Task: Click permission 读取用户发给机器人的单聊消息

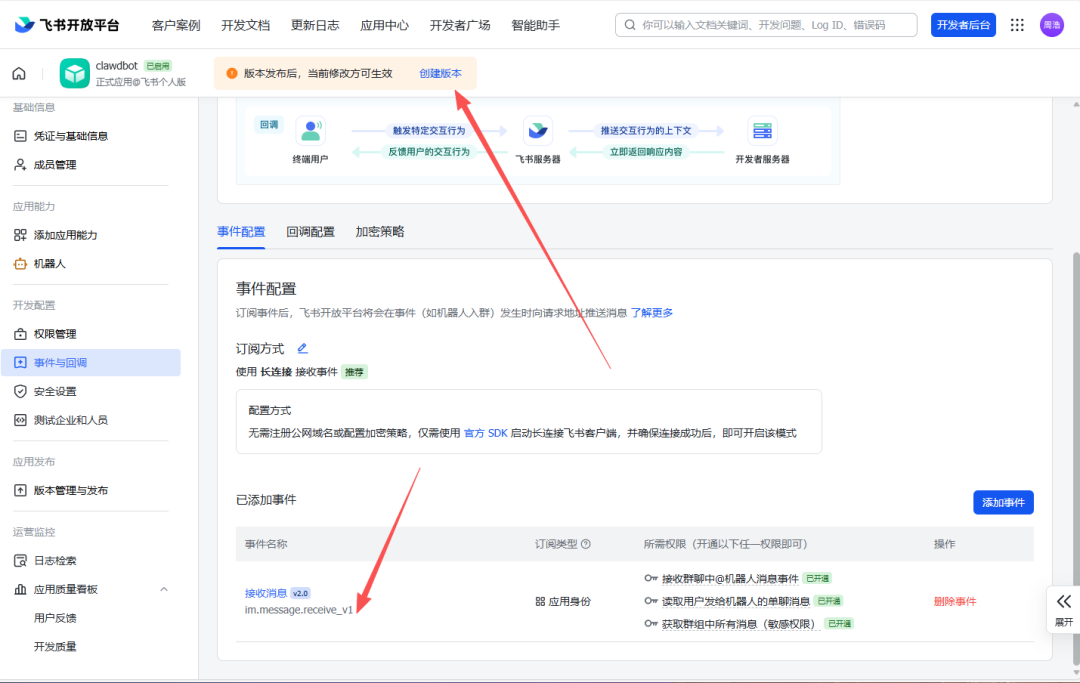Action: click(x=736, y=601)
